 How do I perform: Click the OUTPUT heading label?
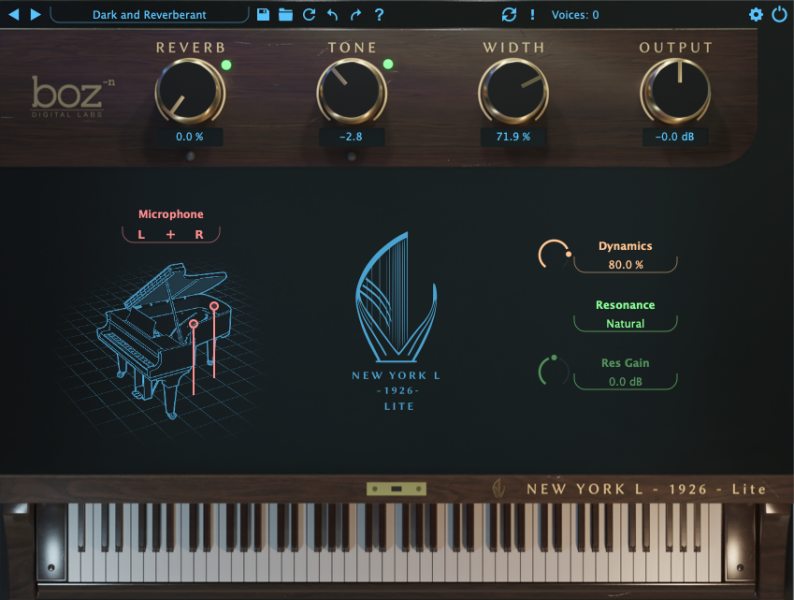(676, 48)
